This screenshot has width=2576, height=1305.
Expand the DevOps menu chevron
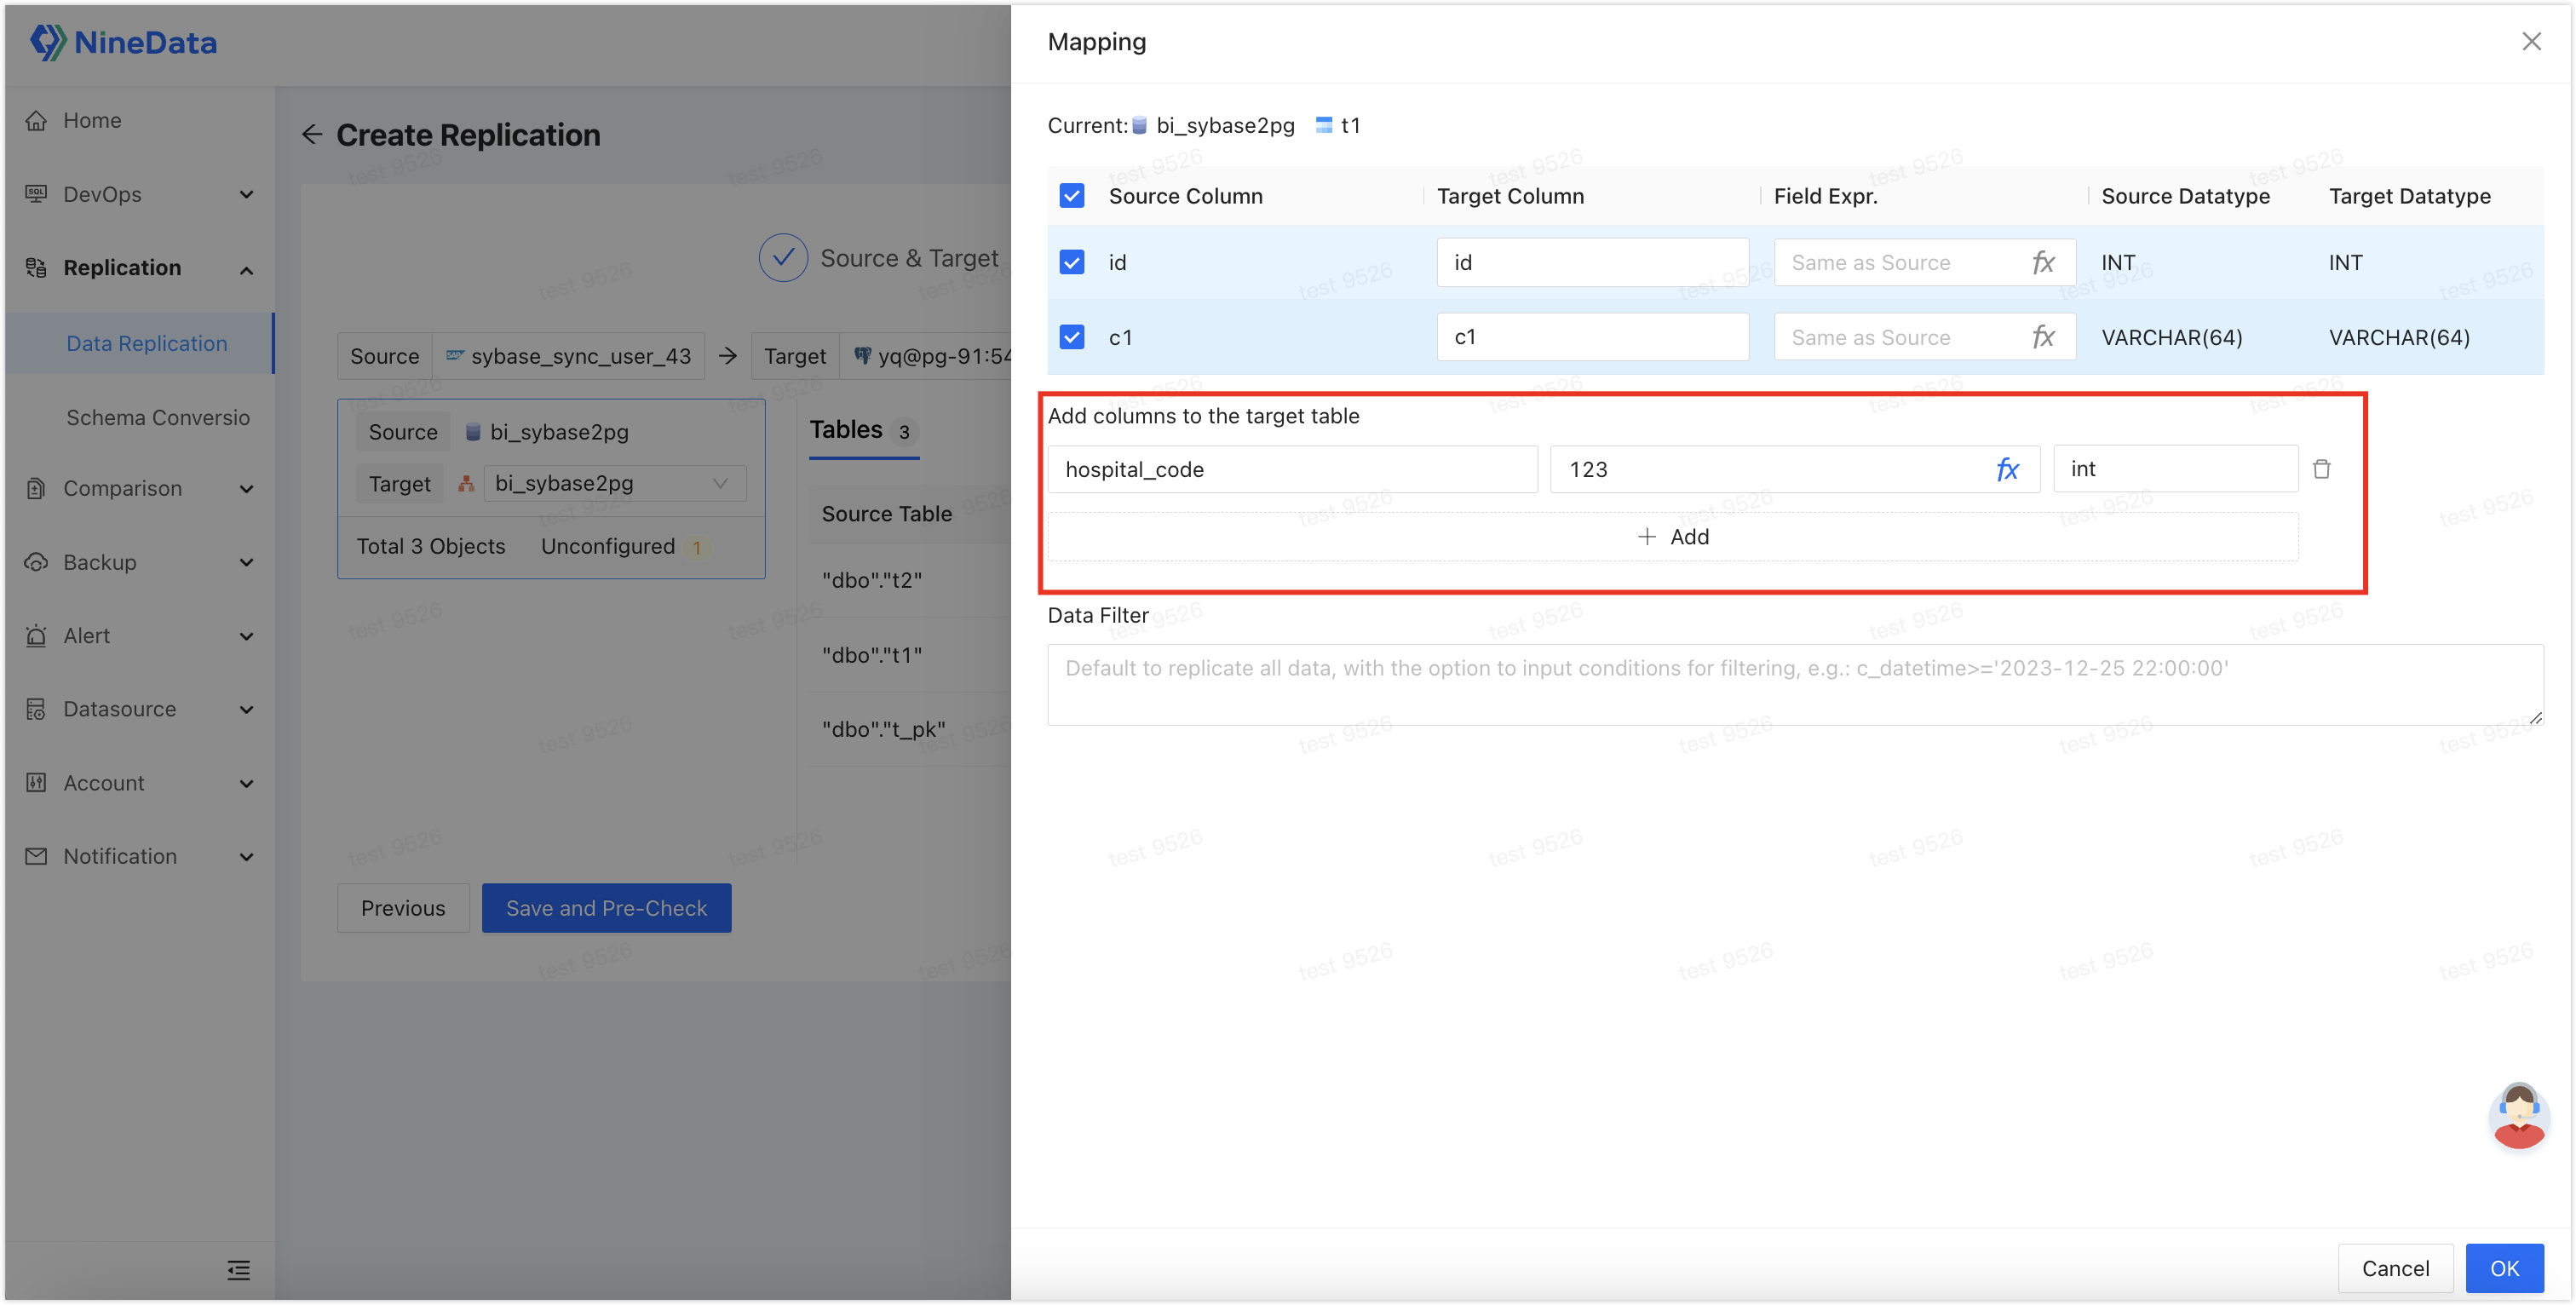246,194
